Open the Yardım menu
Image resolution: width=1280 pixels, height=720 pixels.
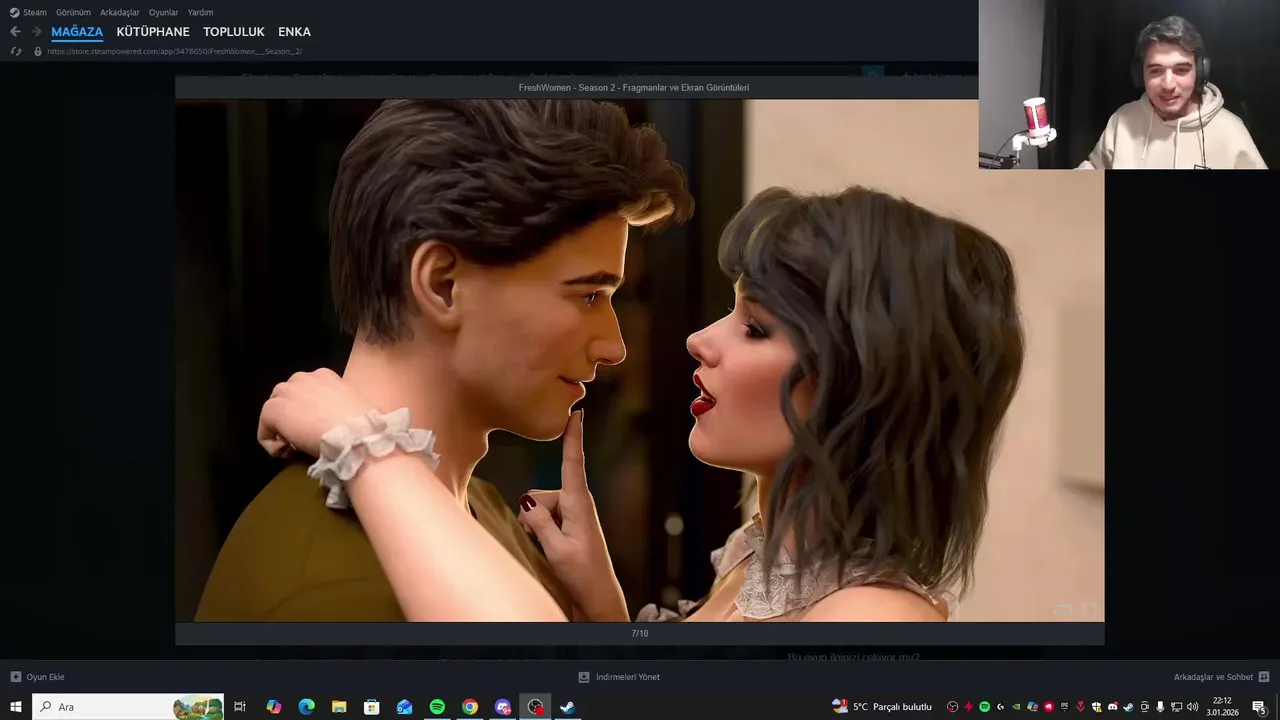click(x=200, y=12)
